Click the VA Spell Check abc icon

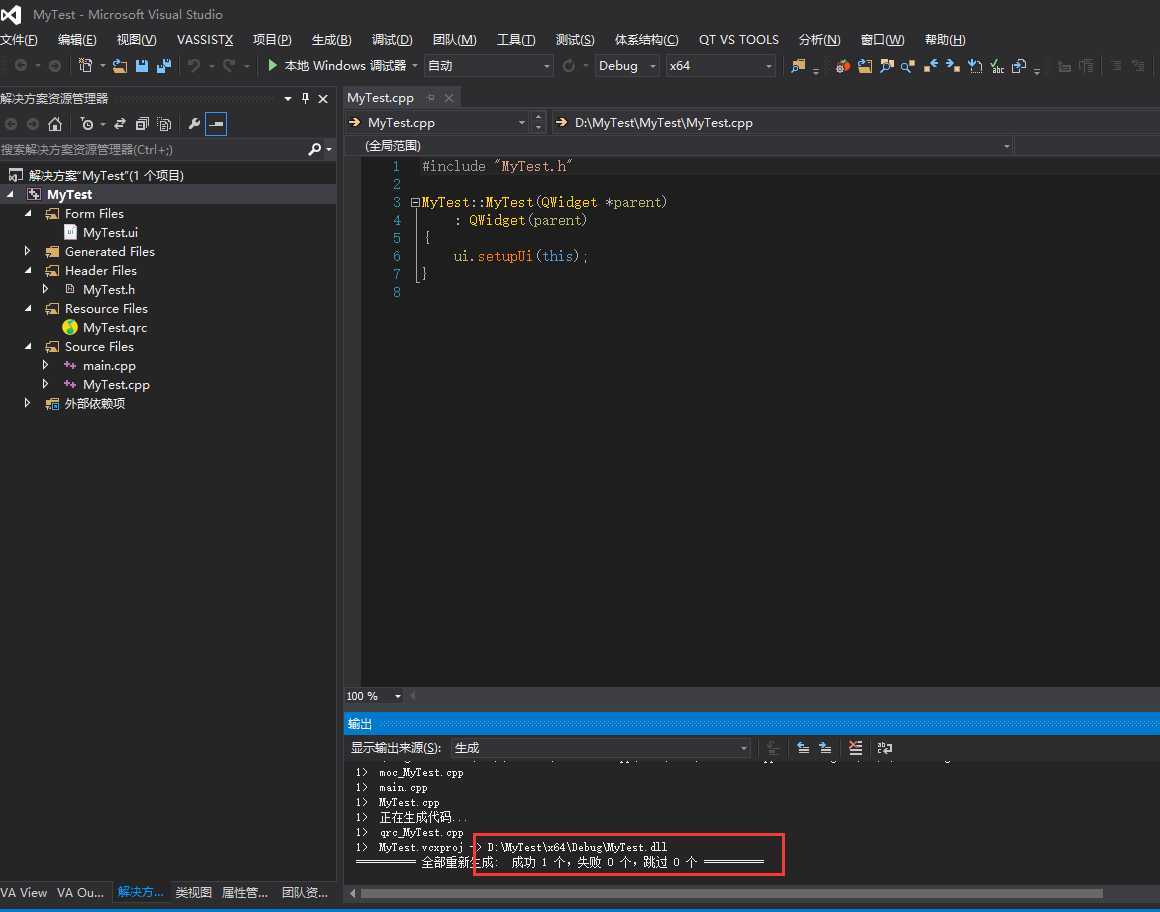pyautogui.click(x=997, y=66)
